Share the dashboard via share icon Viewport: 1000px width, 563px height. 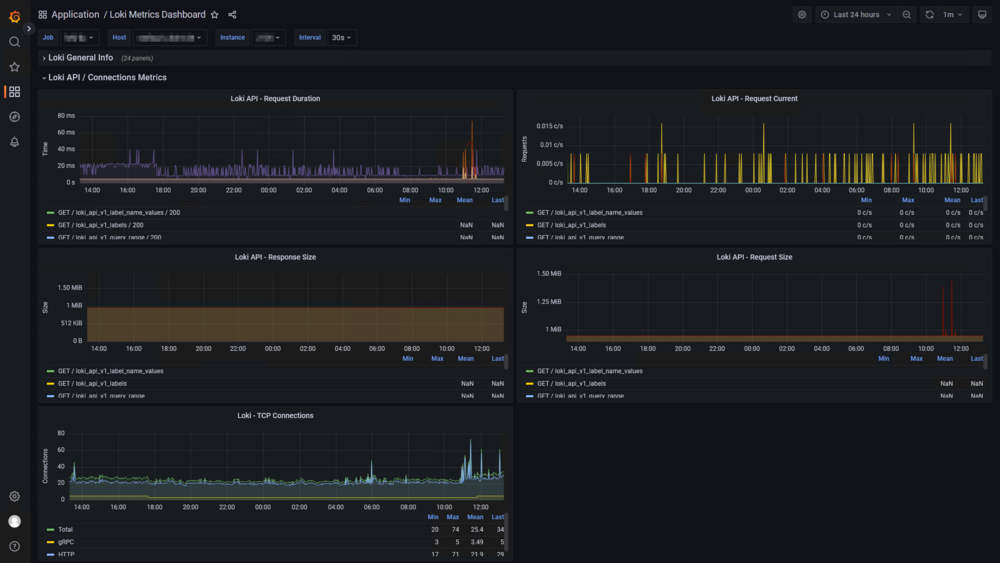(232, 15)
